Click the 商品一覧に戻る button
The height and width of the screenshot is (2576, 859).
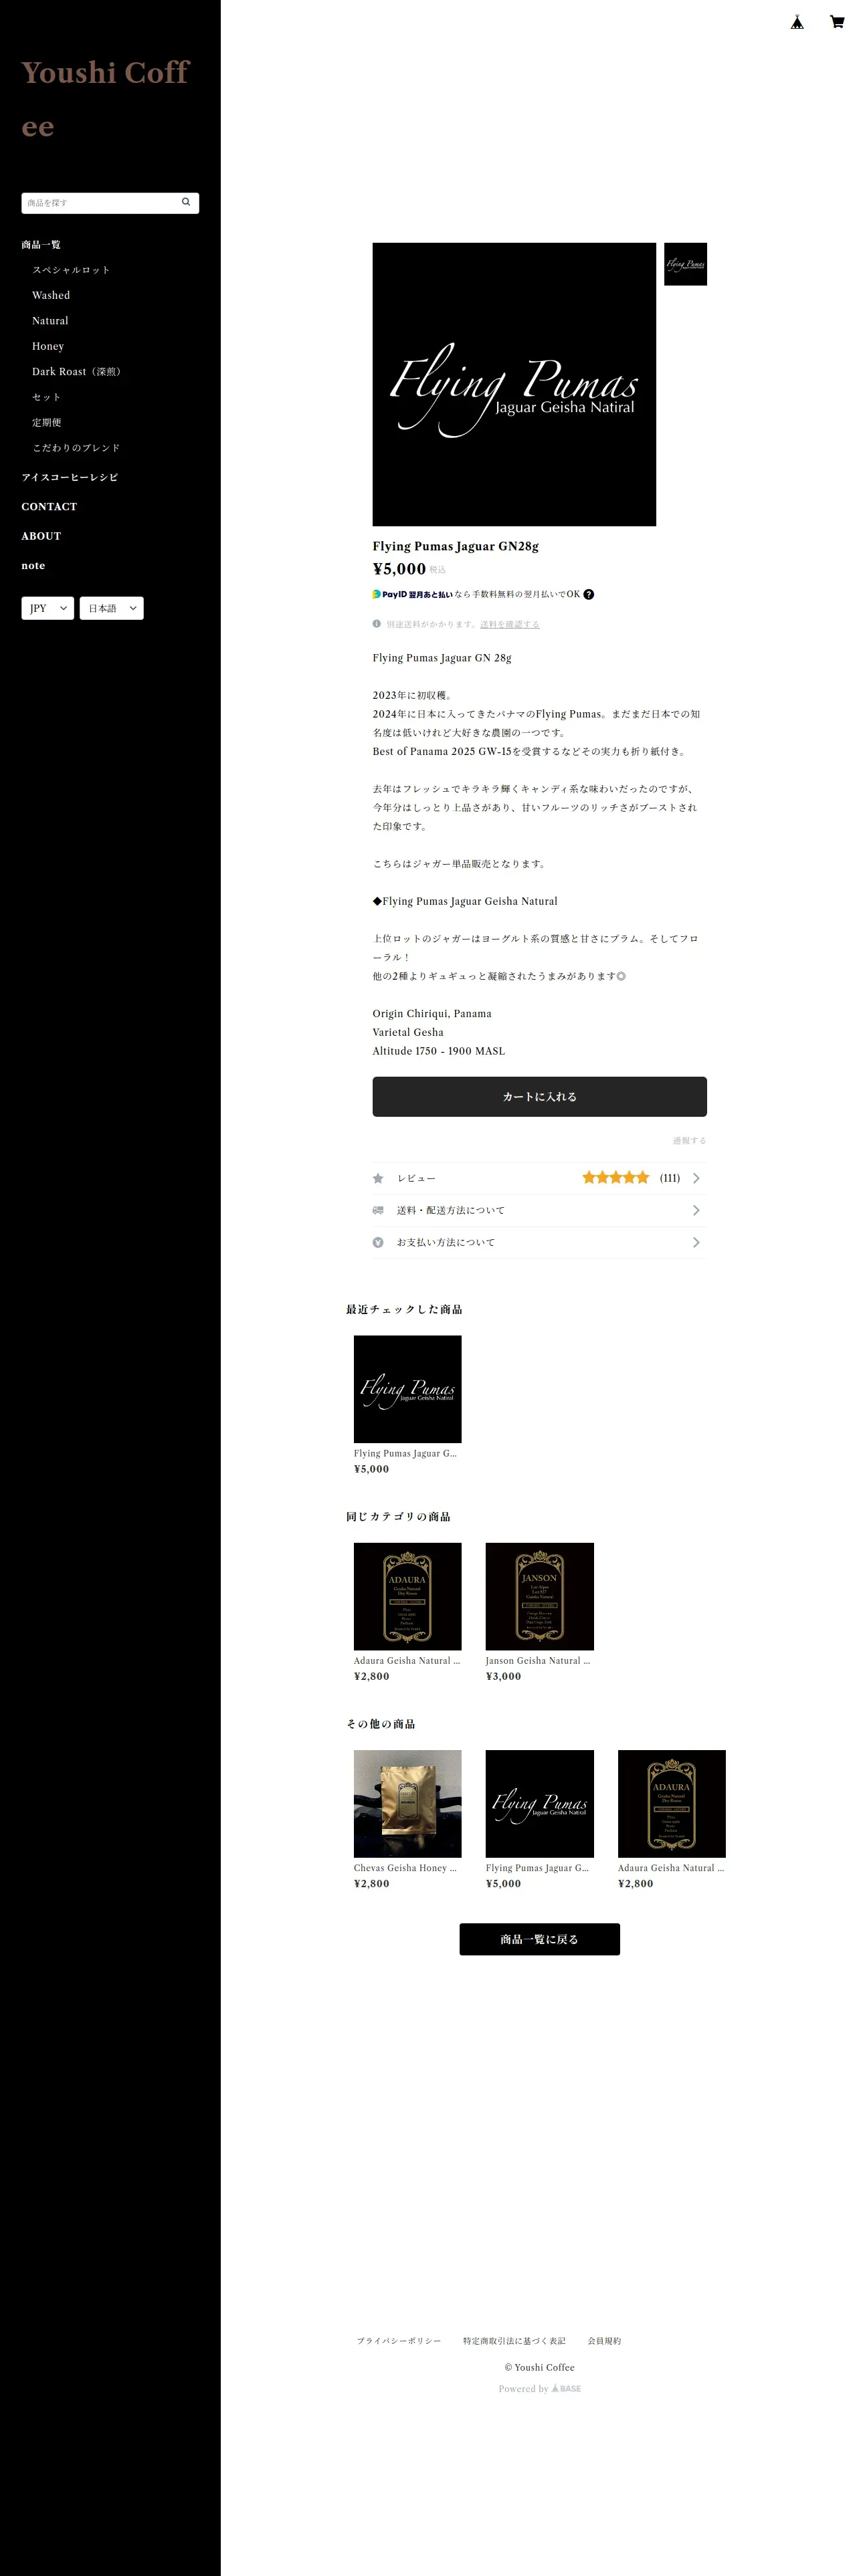540,1939
